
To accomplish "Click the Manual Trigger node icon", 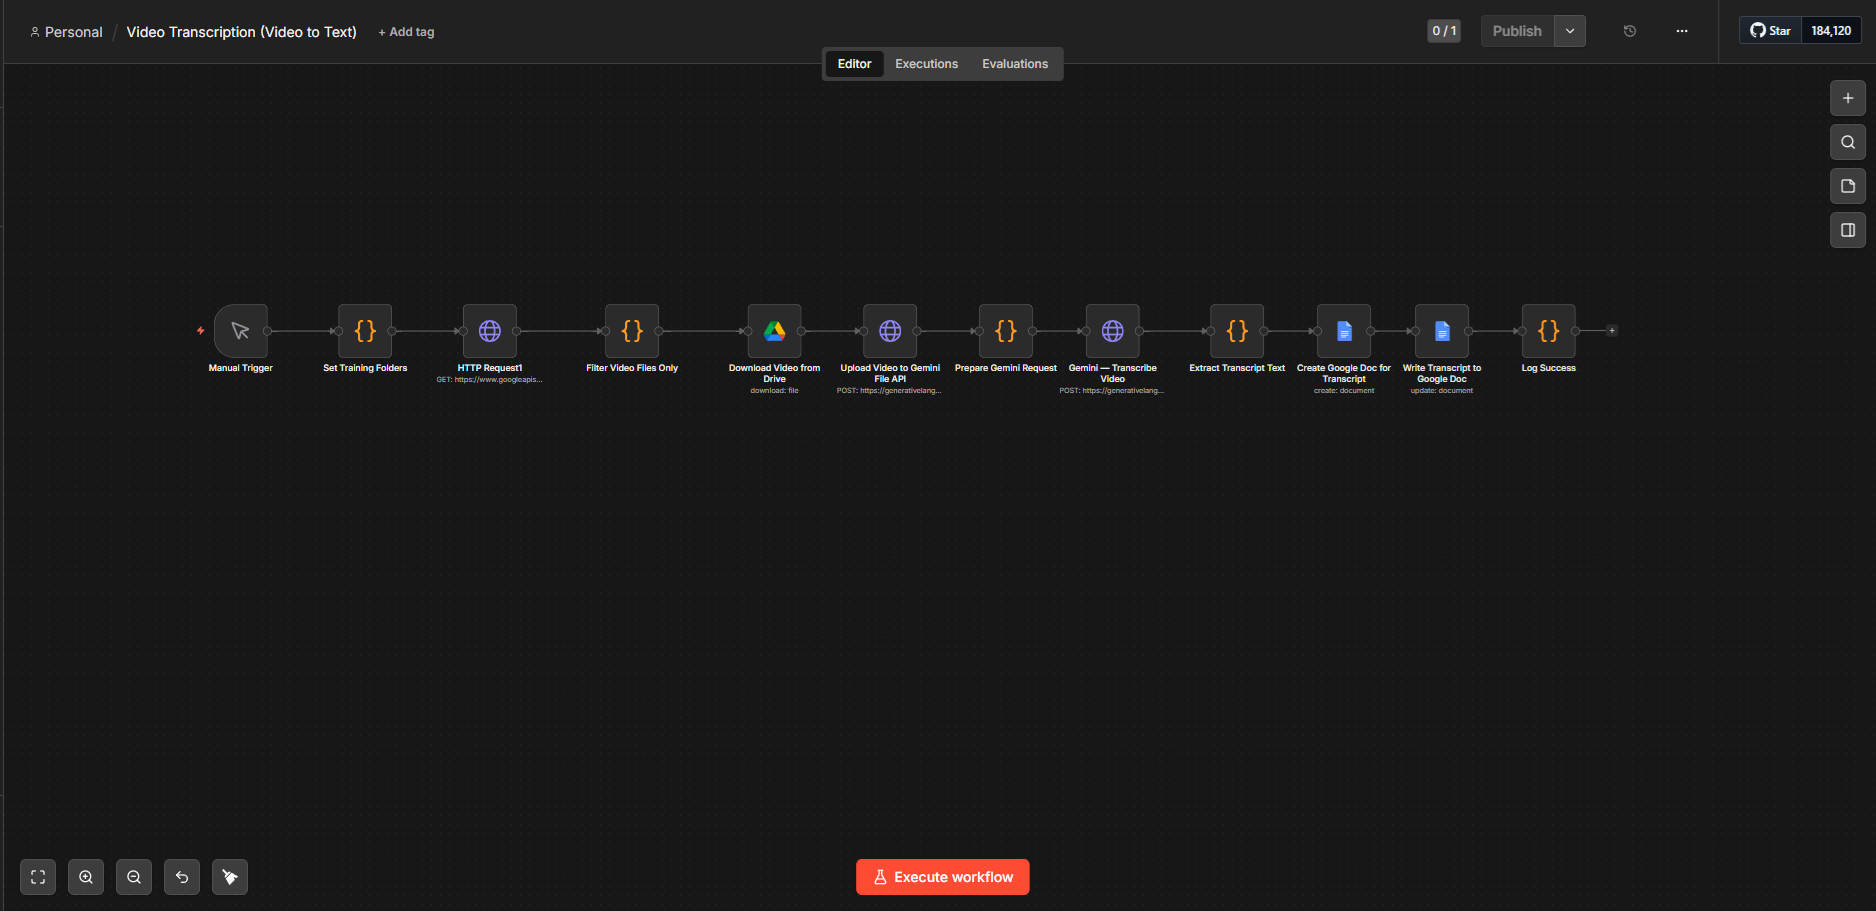I will tap(240, 331).
